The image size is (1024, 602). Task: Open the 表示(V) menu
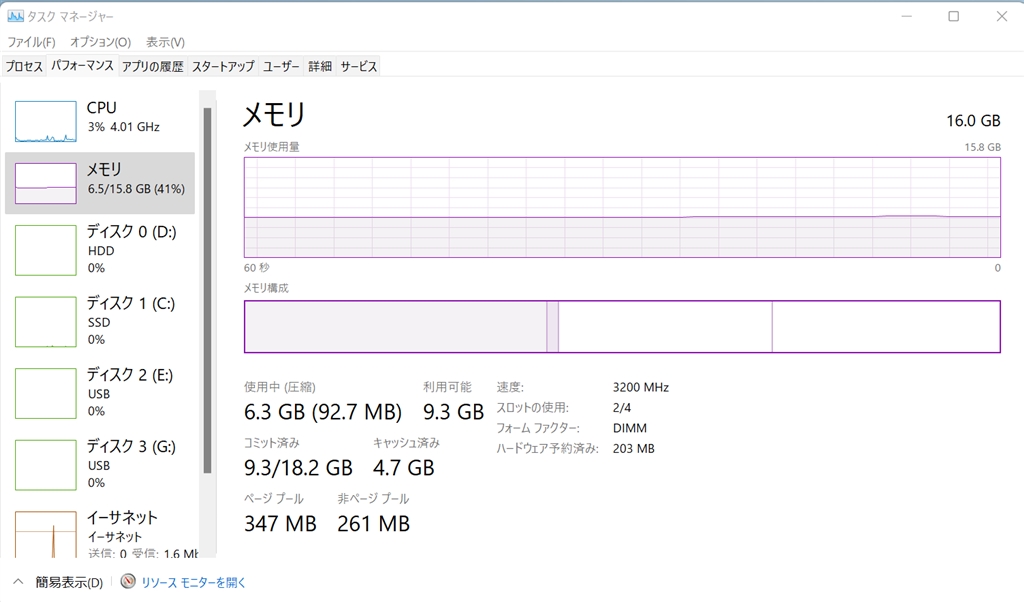coord(165,42)
